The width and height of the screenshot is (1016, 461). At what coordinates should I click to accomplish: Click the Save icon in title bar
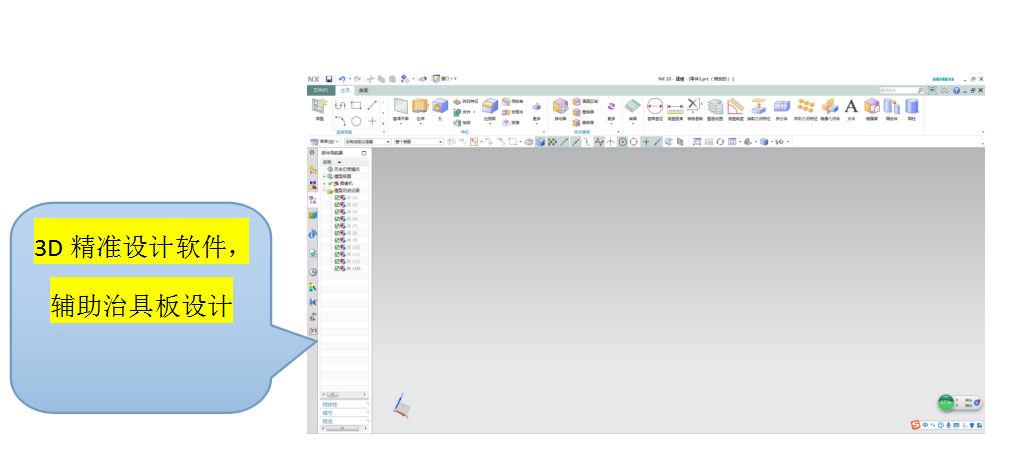pyautogui.click(x=329, y=78)
